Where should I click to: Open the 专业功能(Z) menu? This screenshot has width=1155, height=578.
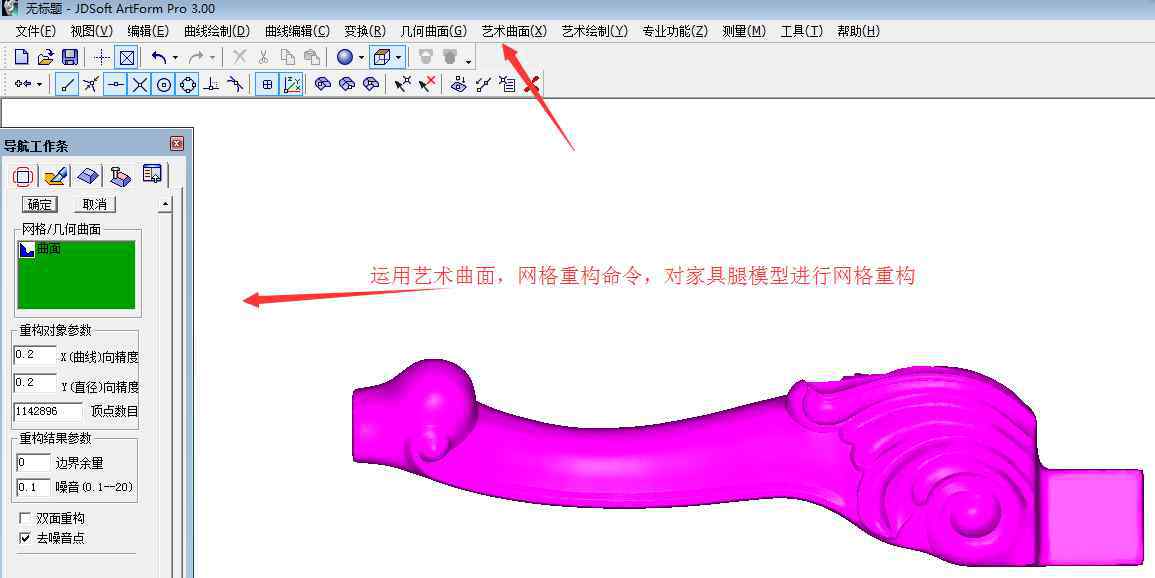coord(675,31)
